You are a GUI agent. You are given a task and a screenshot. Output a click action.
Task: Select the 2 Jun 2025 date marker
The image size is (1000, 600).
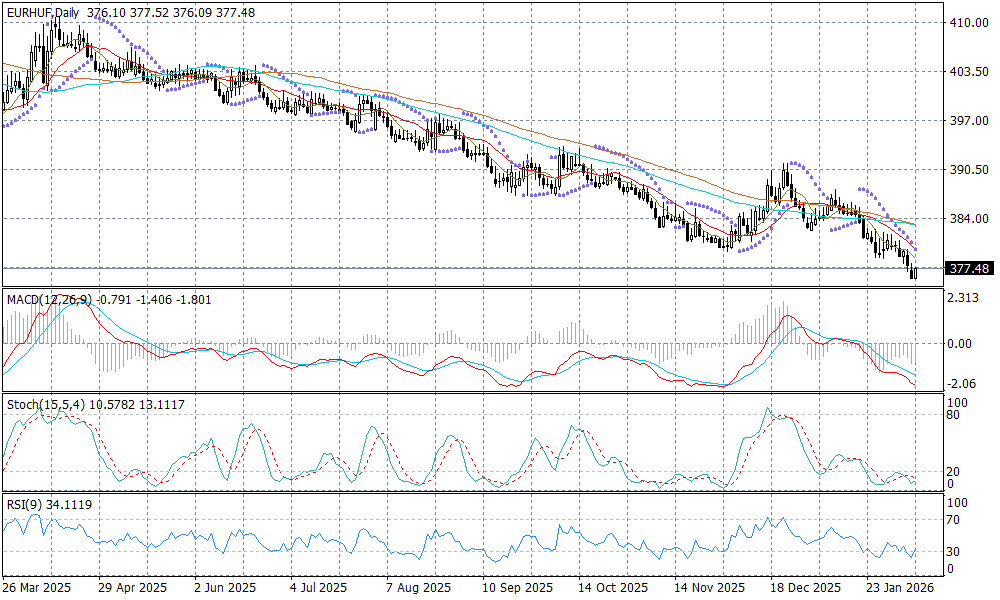click(225, 589)
